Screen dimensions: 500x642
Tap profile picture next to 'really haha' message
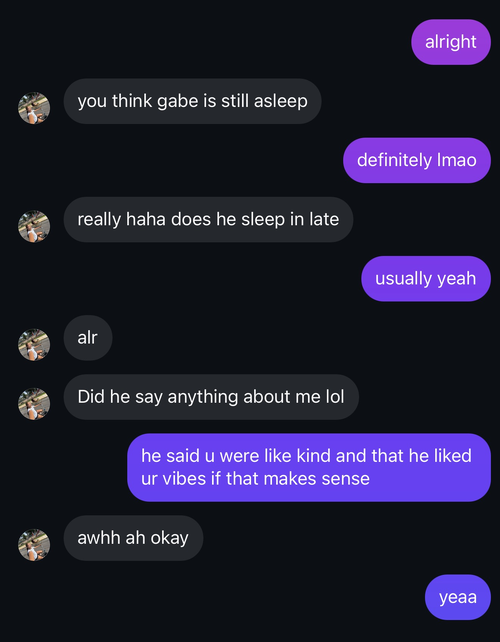[x=34, y=226]
